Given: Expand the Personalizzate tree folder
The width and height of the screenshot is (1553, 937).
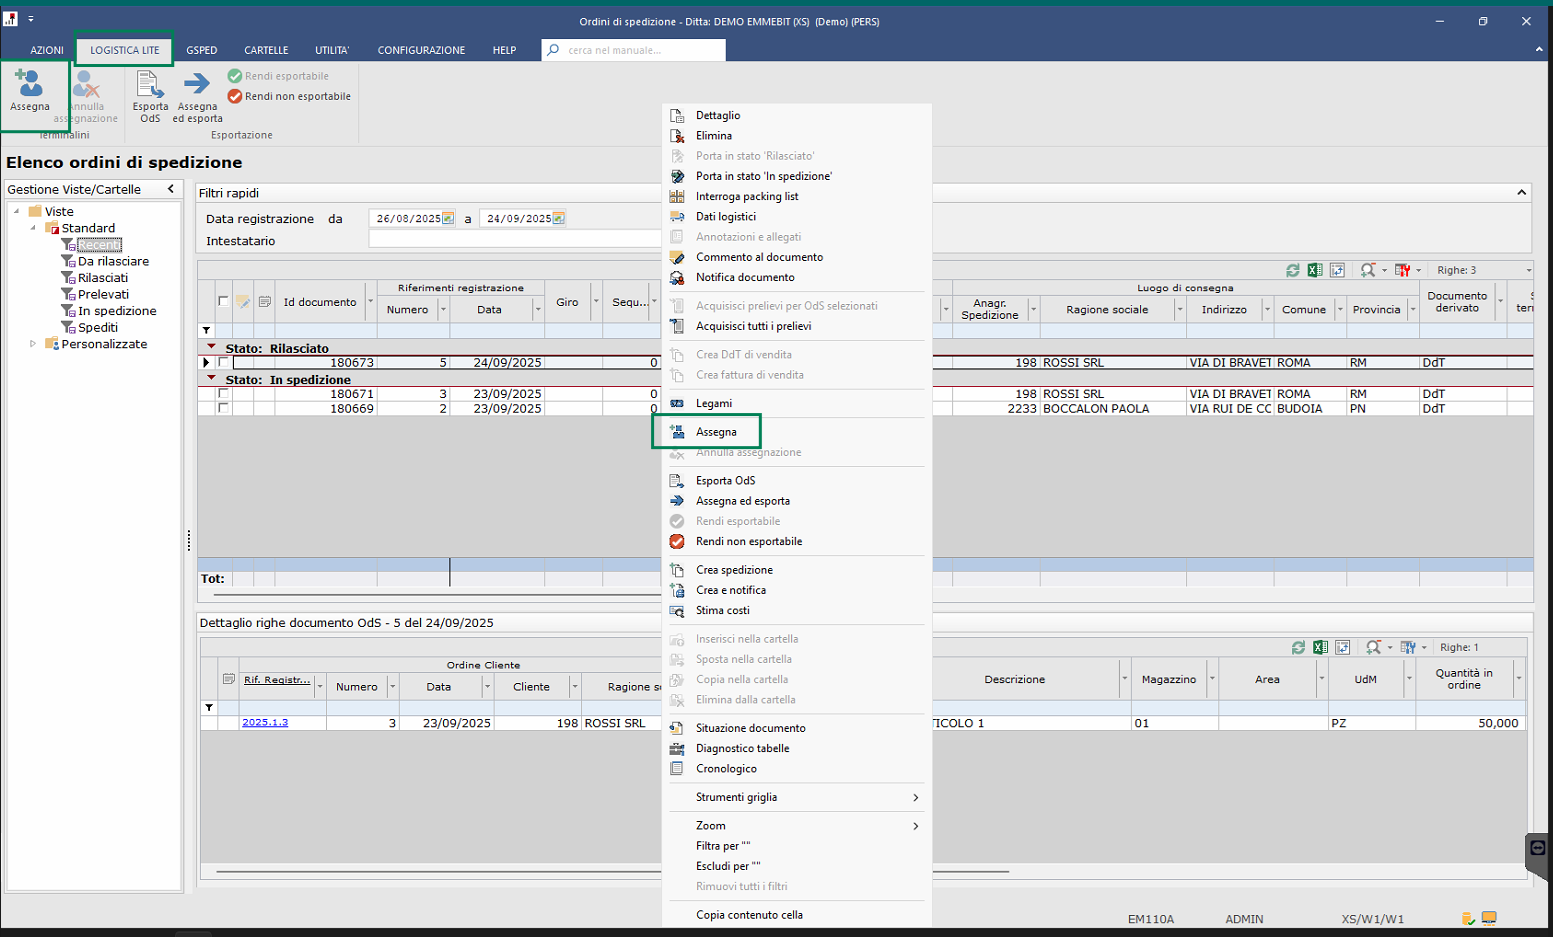Looking at the screenshot, I should pos(33,344).
